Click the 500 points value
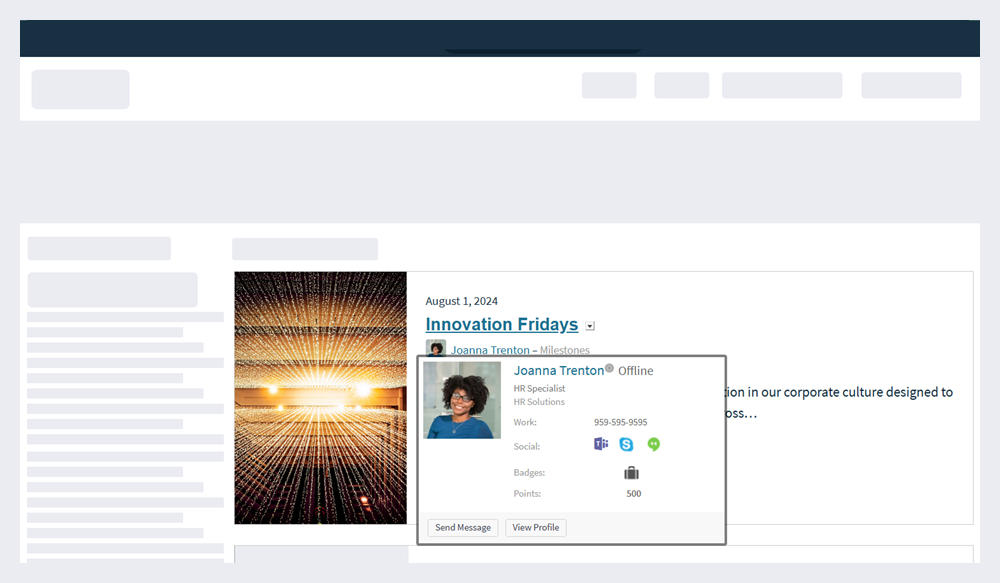 tap(634, 494)
